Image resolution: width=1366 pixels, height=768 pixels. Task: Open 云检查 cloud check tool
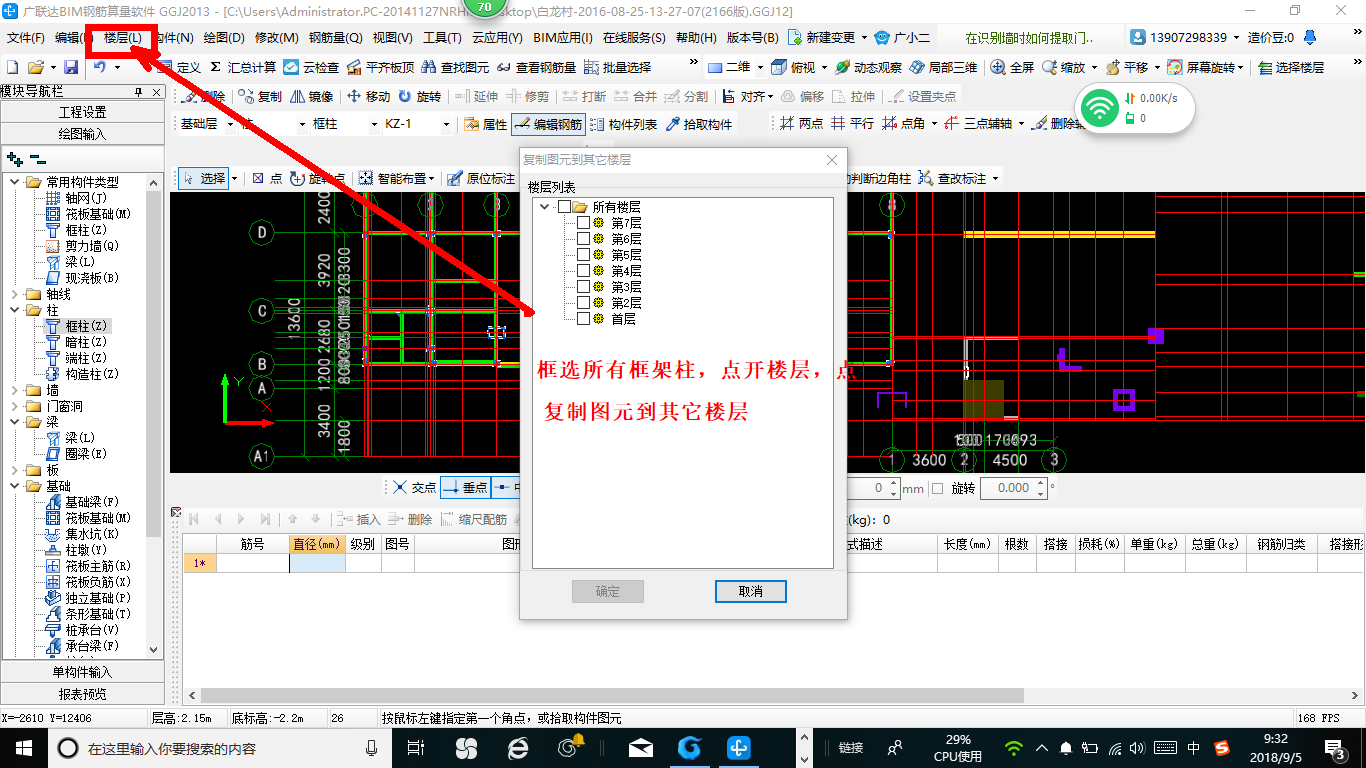(311, 67)
